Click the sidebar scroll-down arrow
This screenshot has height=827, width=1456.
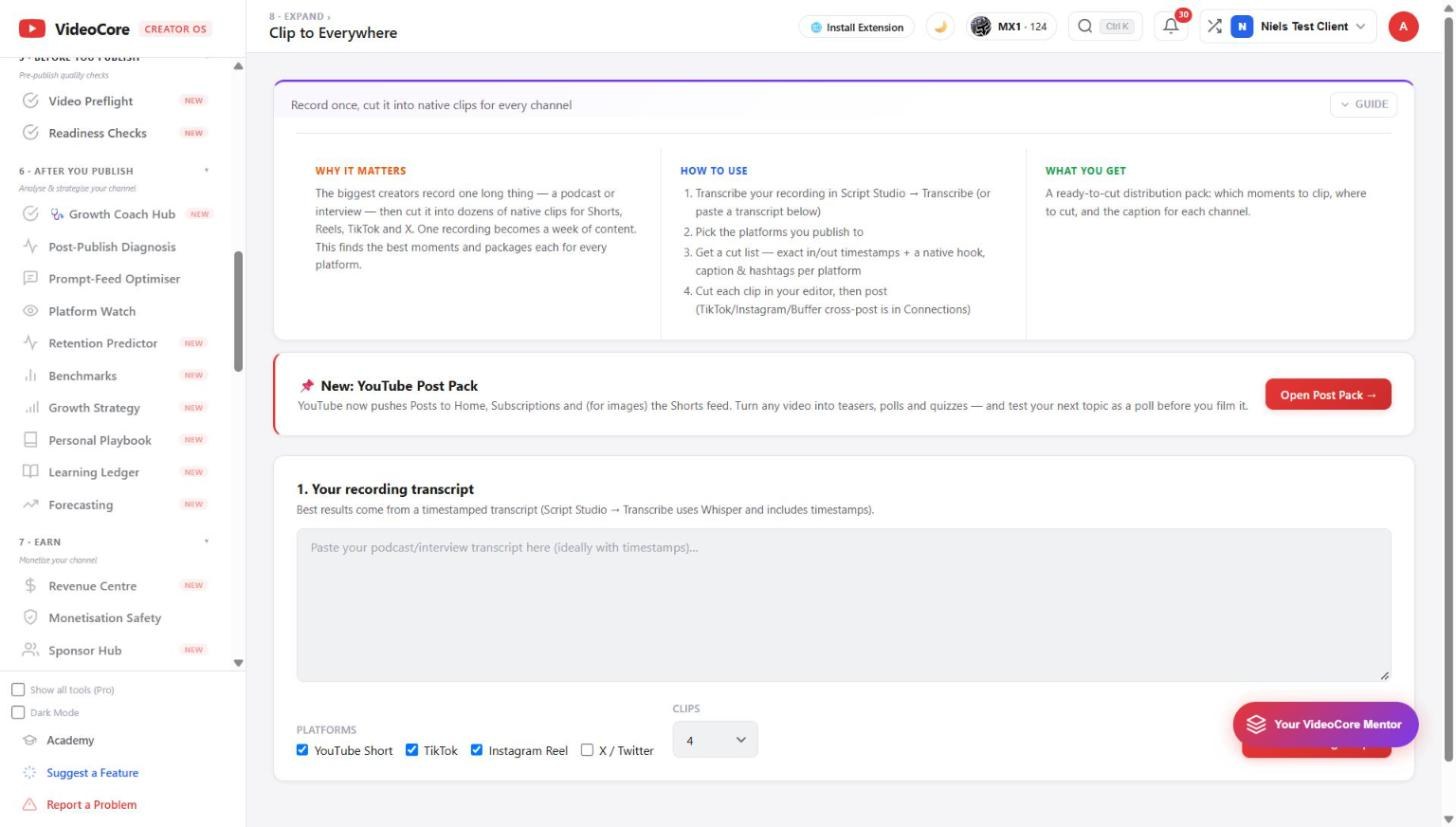point(238,663)
